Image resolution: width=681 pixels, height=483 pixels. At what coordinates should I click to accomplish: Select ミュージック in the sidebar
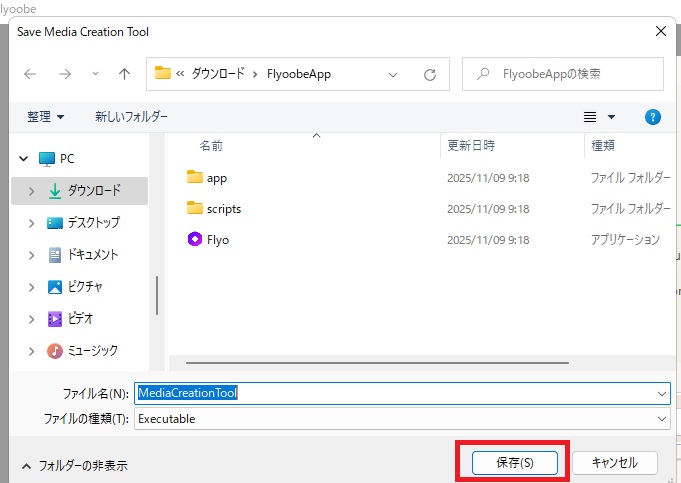click(92, 351)
